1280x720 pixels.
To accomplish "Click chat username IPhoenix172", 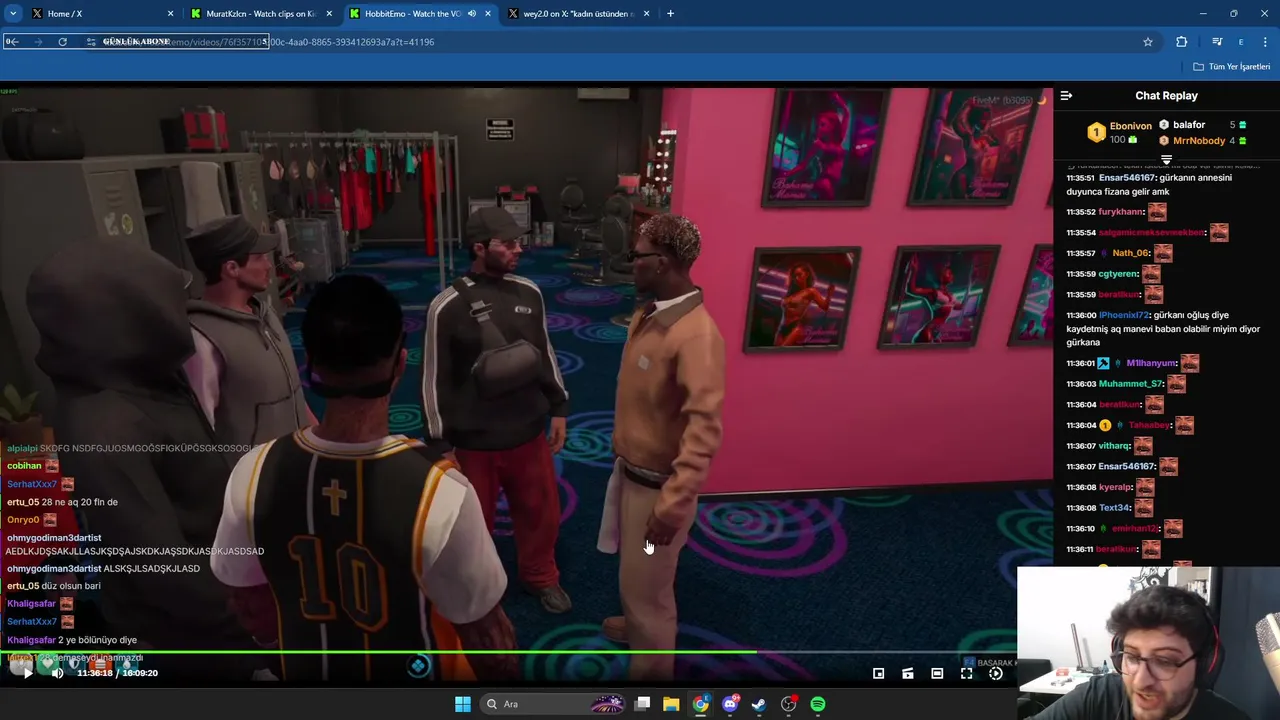I will [1124, 315].
